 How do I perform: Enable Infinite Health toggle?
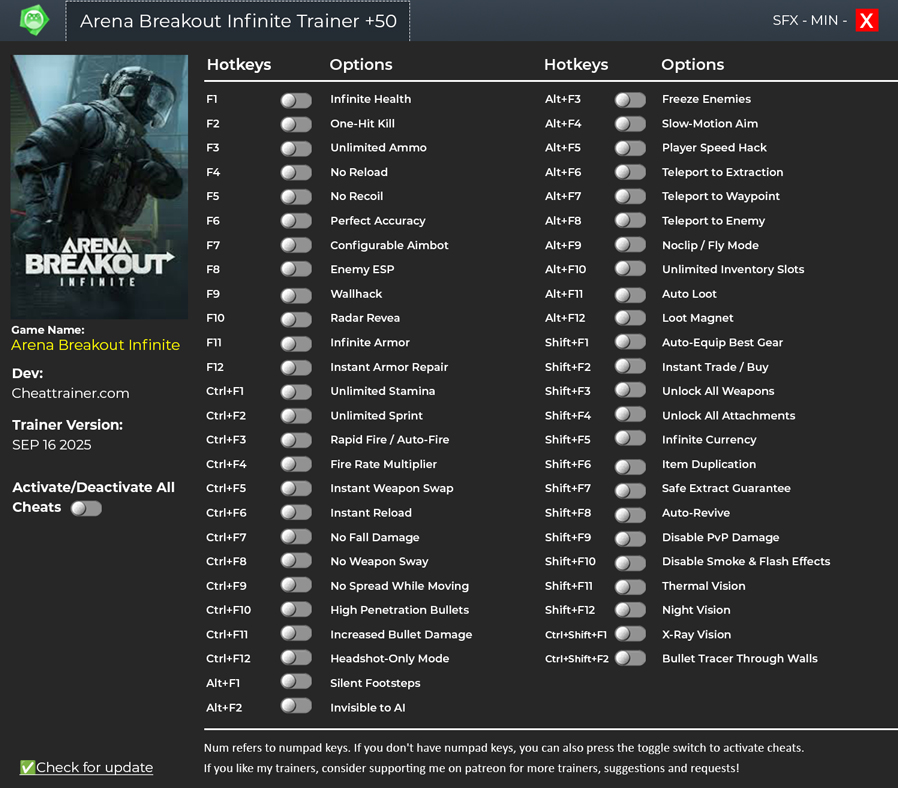point(296,101)
